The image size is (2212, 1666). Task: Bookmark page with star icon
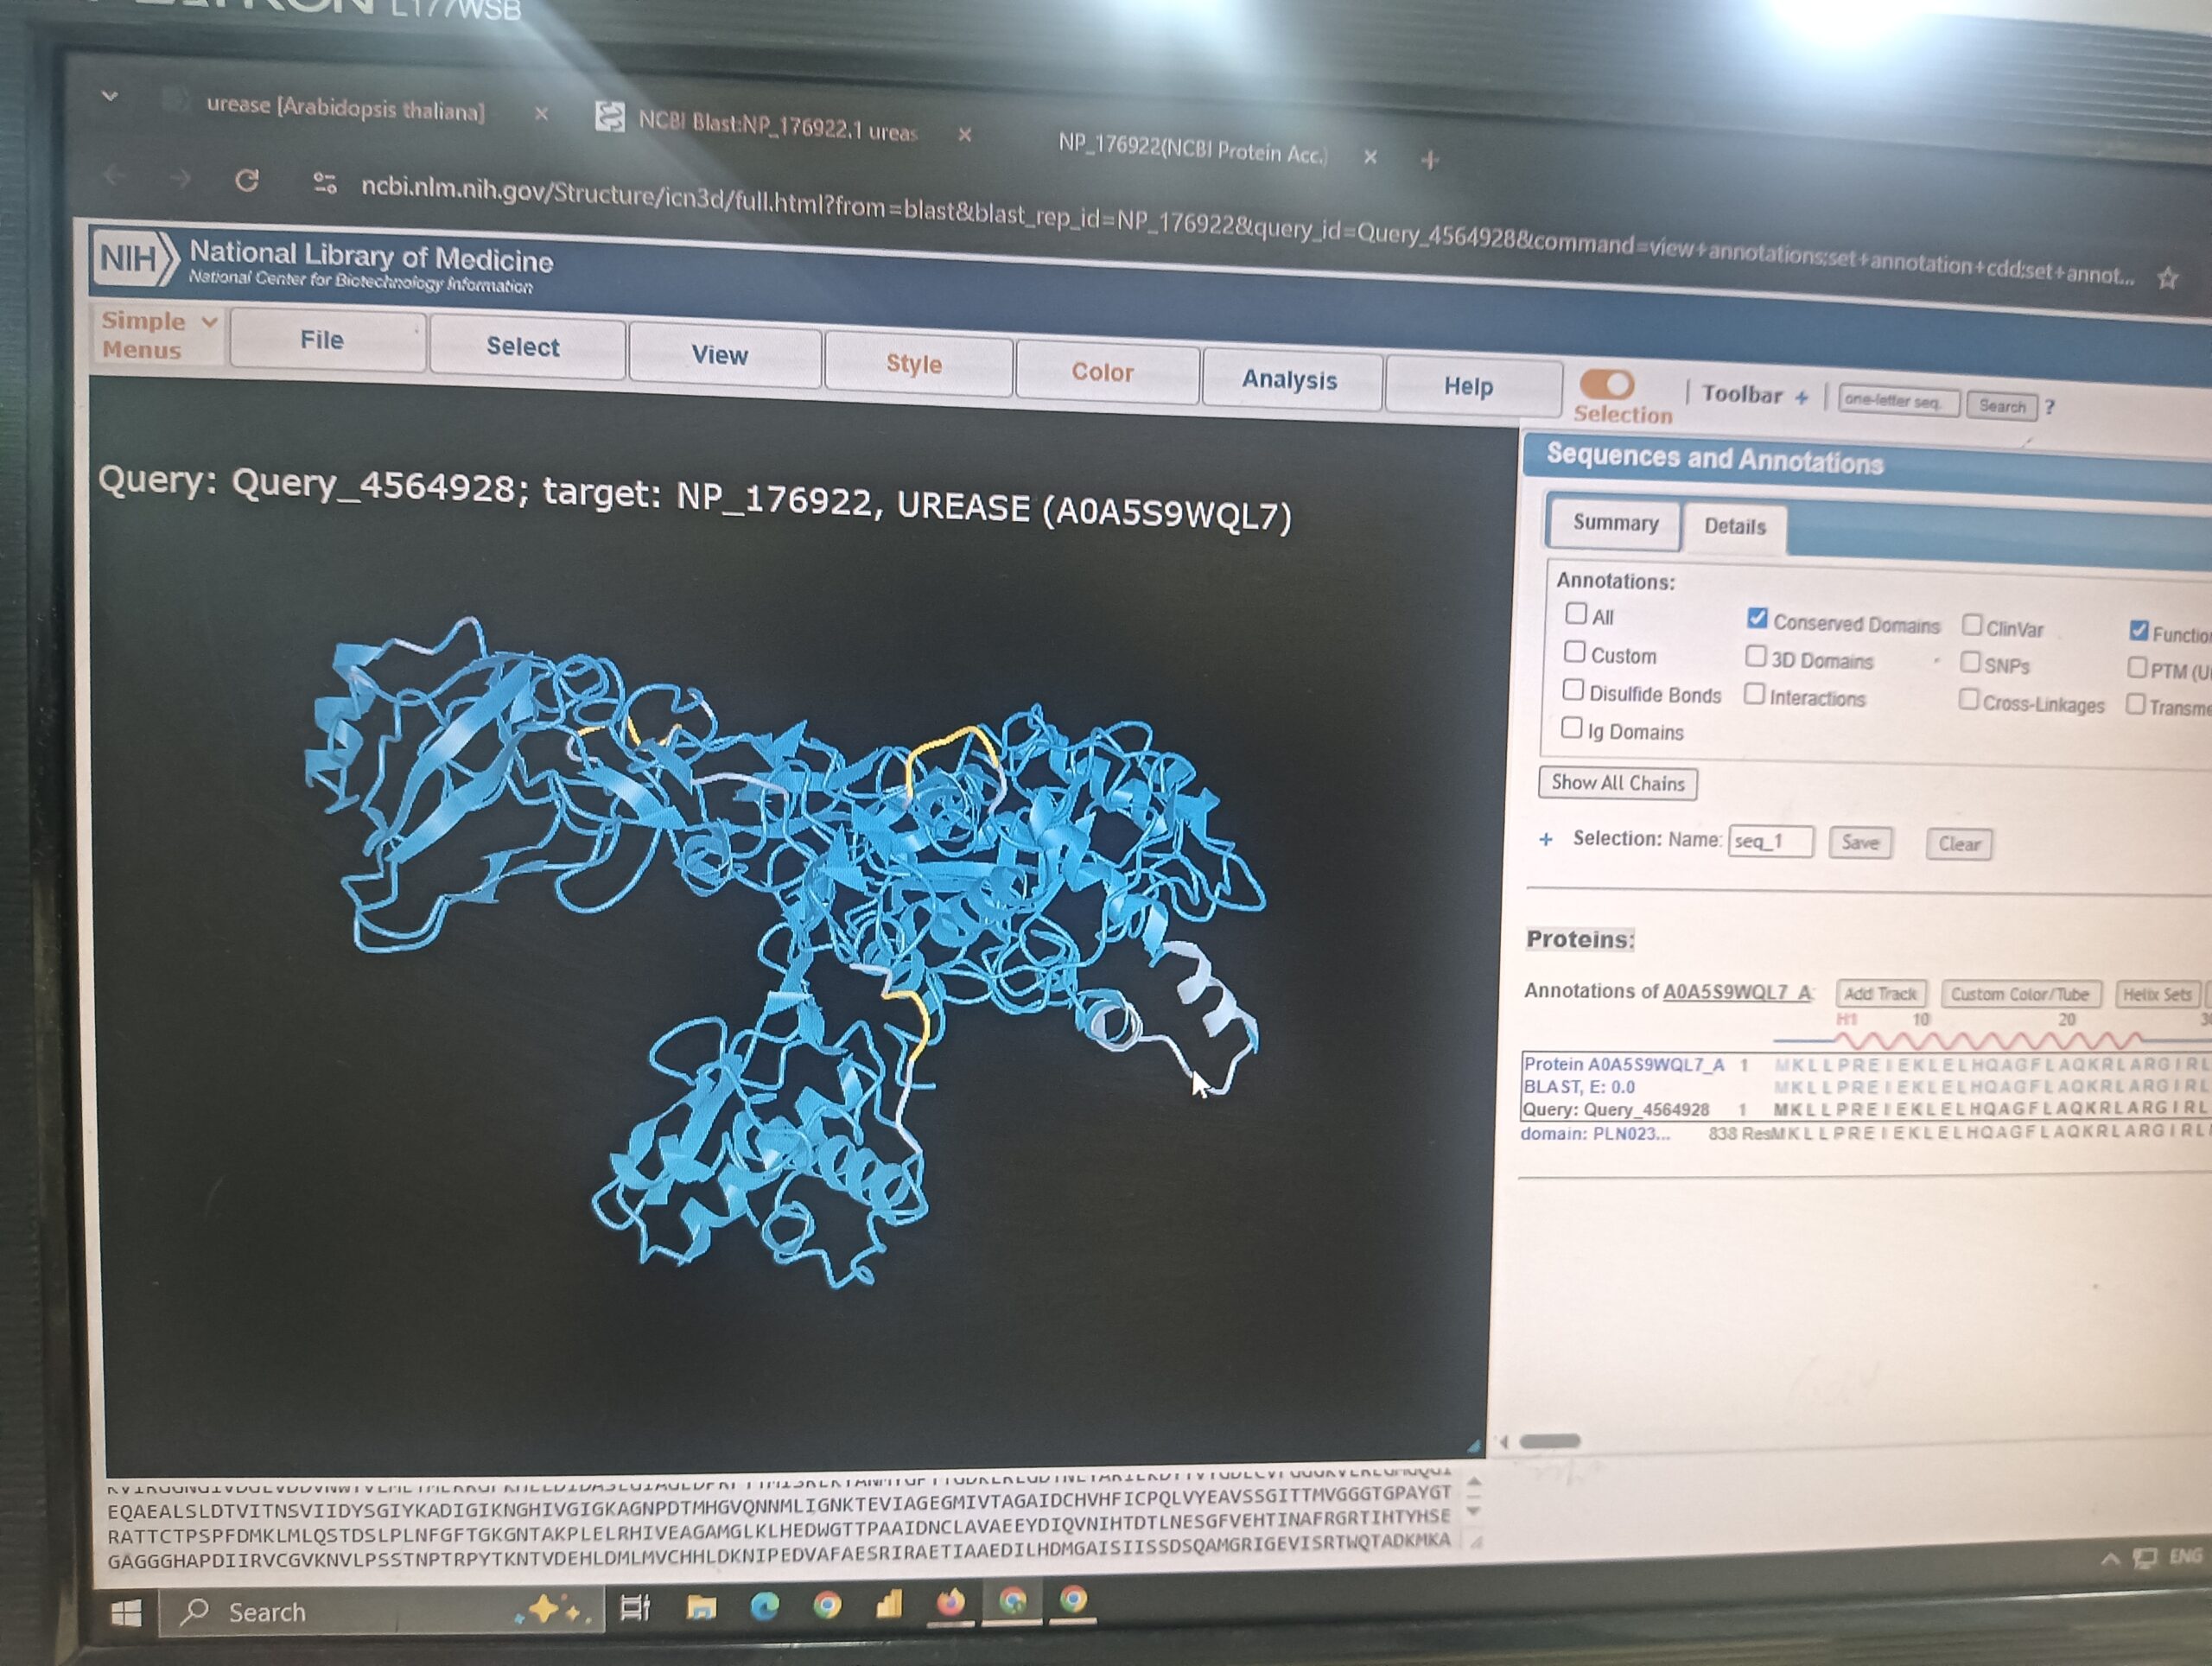(x=2167, y=278)
